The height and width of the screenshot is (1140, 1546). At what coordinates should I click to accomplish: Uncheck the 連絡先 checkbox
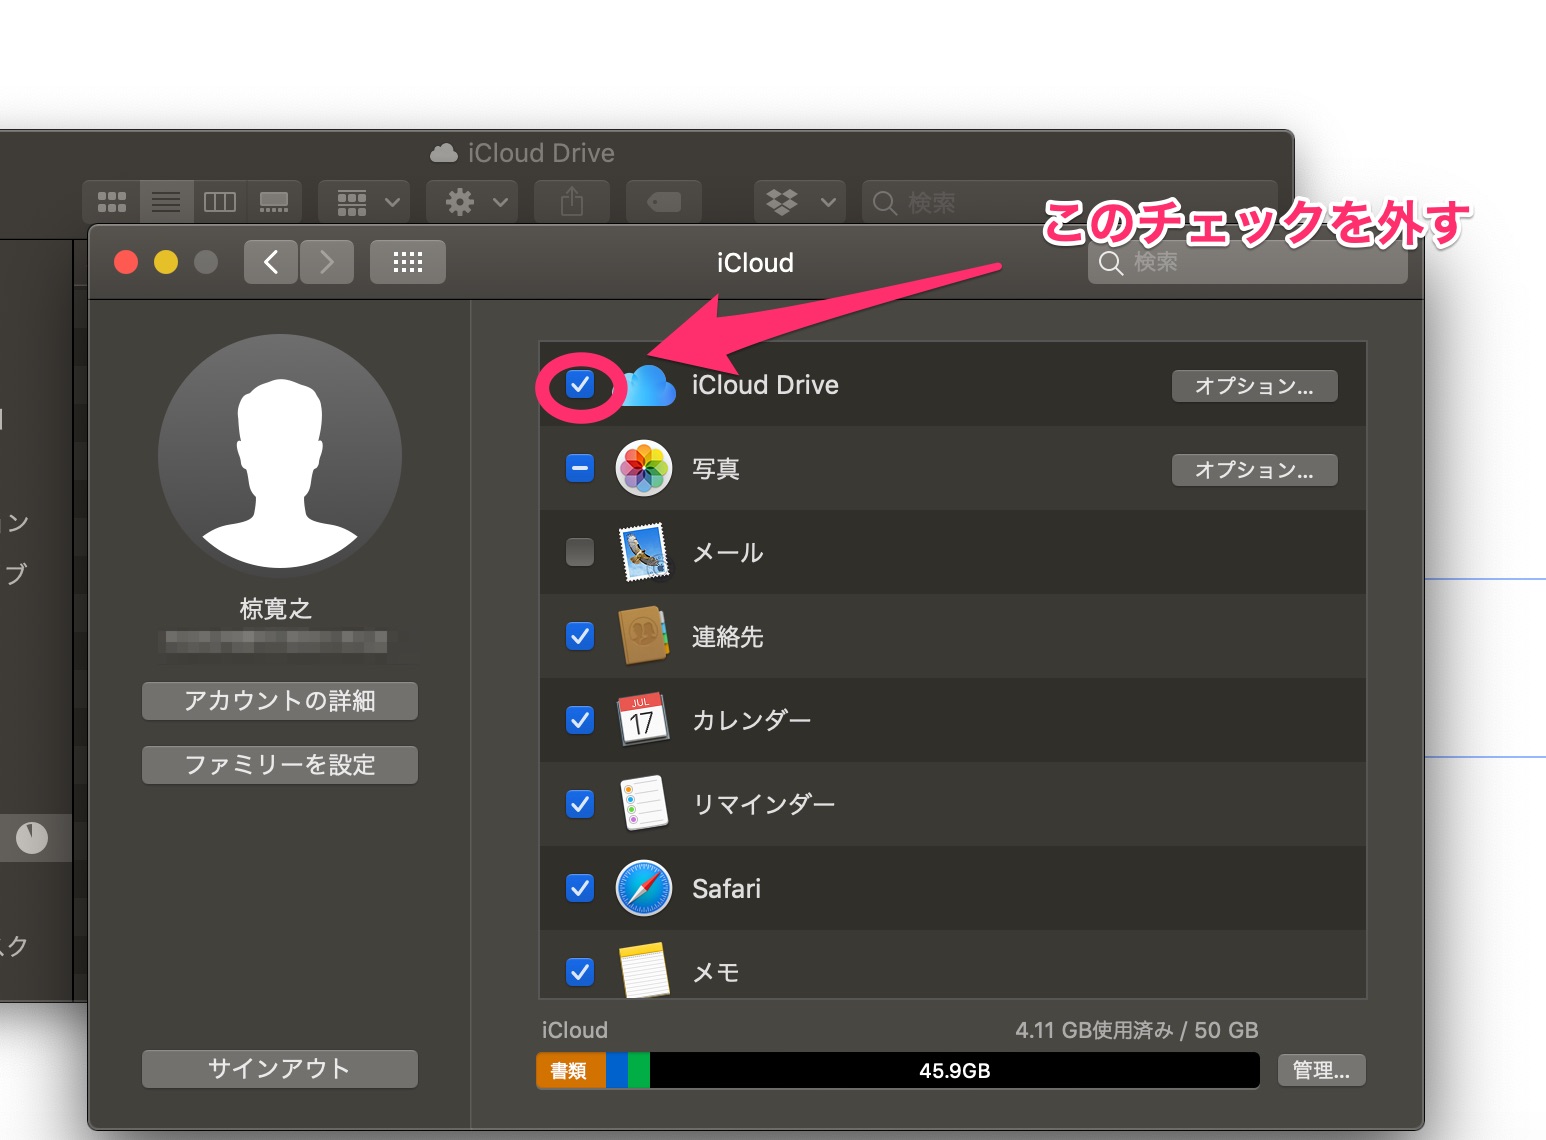click(580, 636)
